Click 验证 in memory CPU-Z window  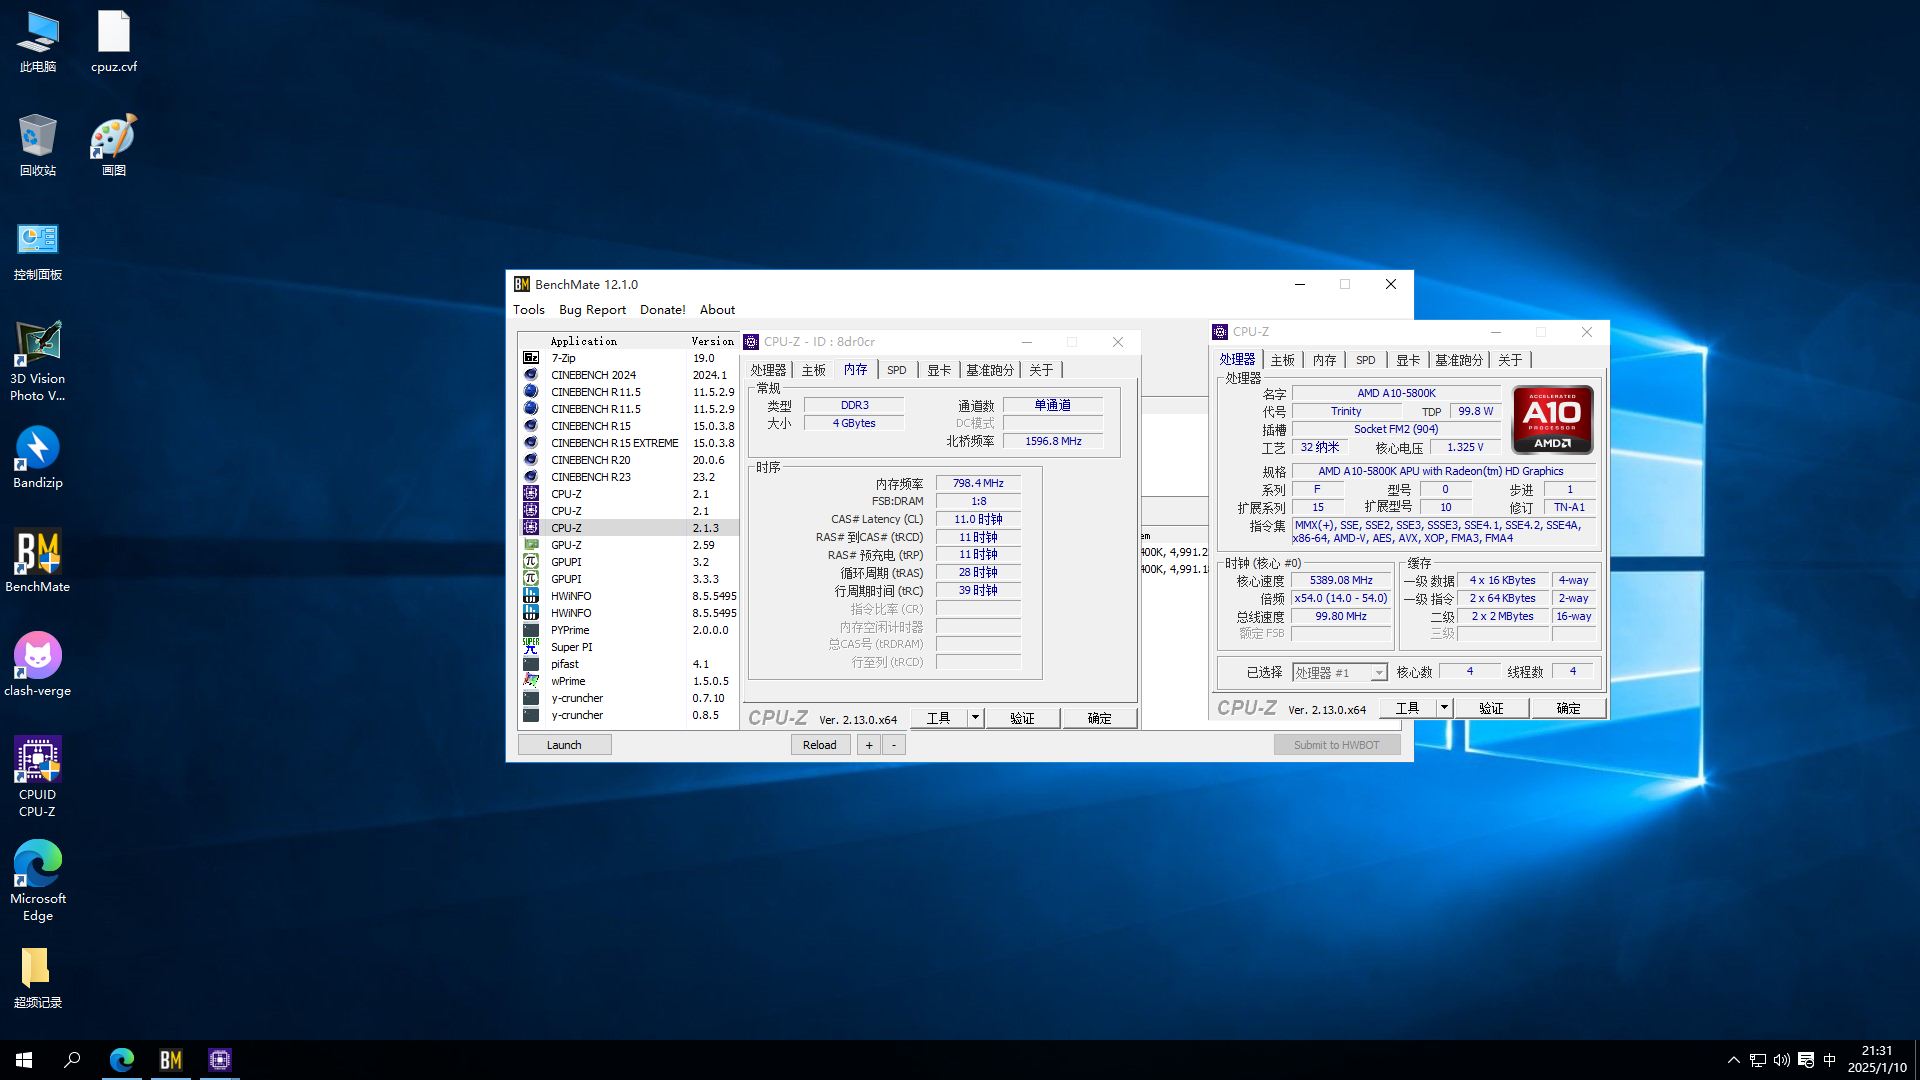pyautogui.click(x=1022, y=718)
